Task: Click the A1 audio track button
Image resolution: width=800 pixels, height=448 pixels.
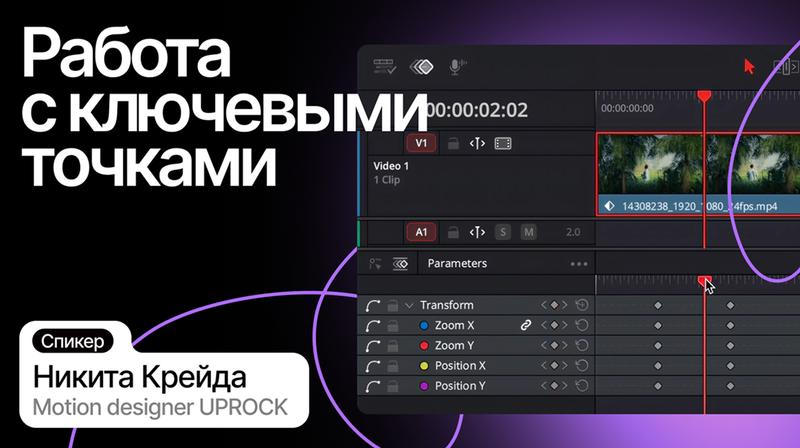Action: pyautogui.click(x=421, y=232)
